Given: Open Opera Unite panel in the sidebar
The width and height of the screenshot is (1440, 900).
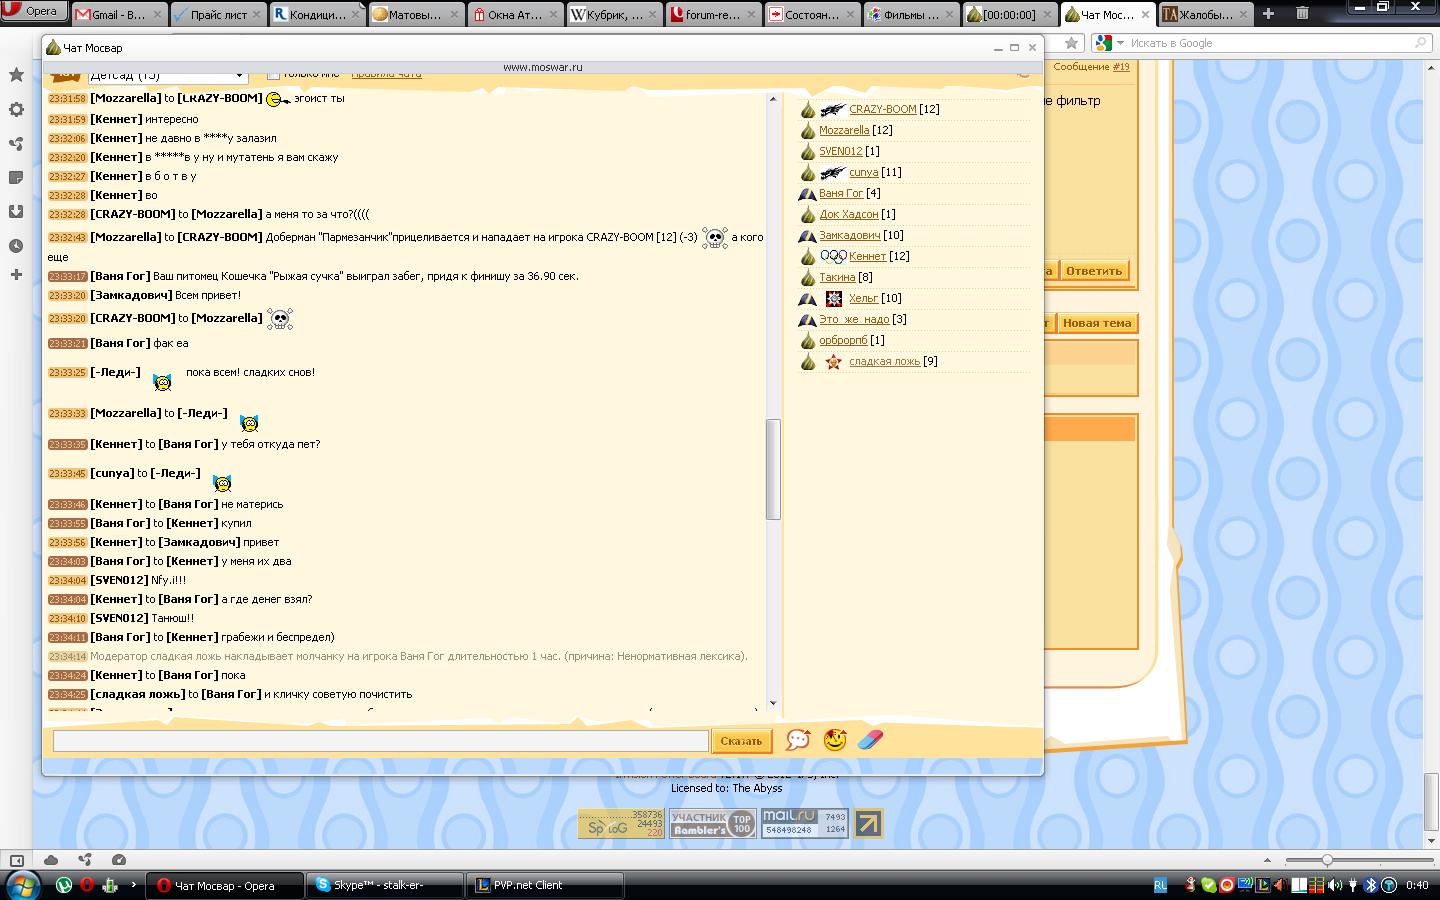Looking at the screenshot, I should tap(16, 144).
